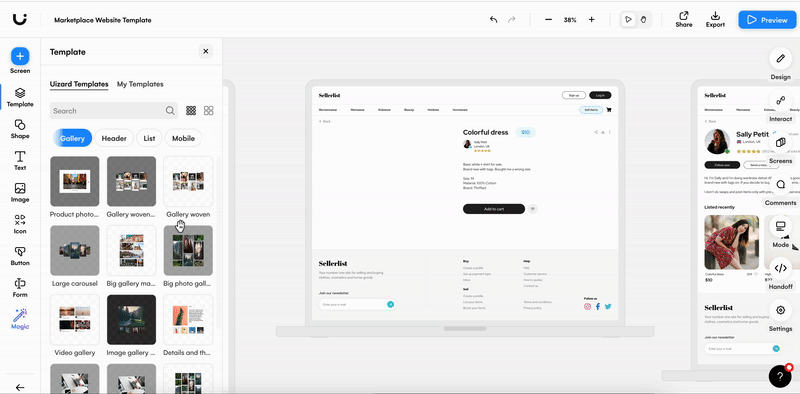Select the Big photo gall... template thumbnail
This screenshot has width=800, height=394.
tap(188, 251)
